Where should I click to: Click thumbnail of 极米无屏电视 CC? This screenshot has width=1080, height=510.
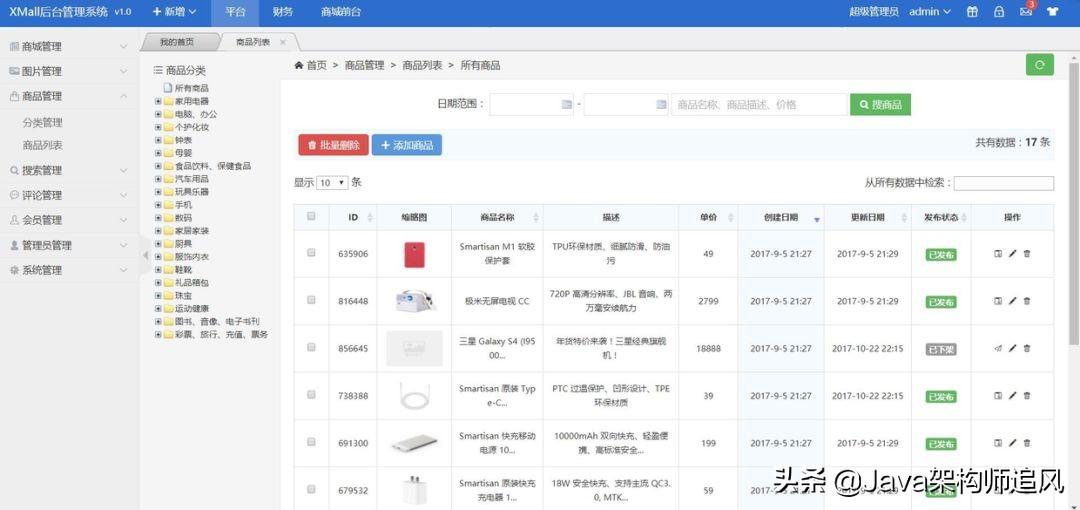[x=415, y=301]
